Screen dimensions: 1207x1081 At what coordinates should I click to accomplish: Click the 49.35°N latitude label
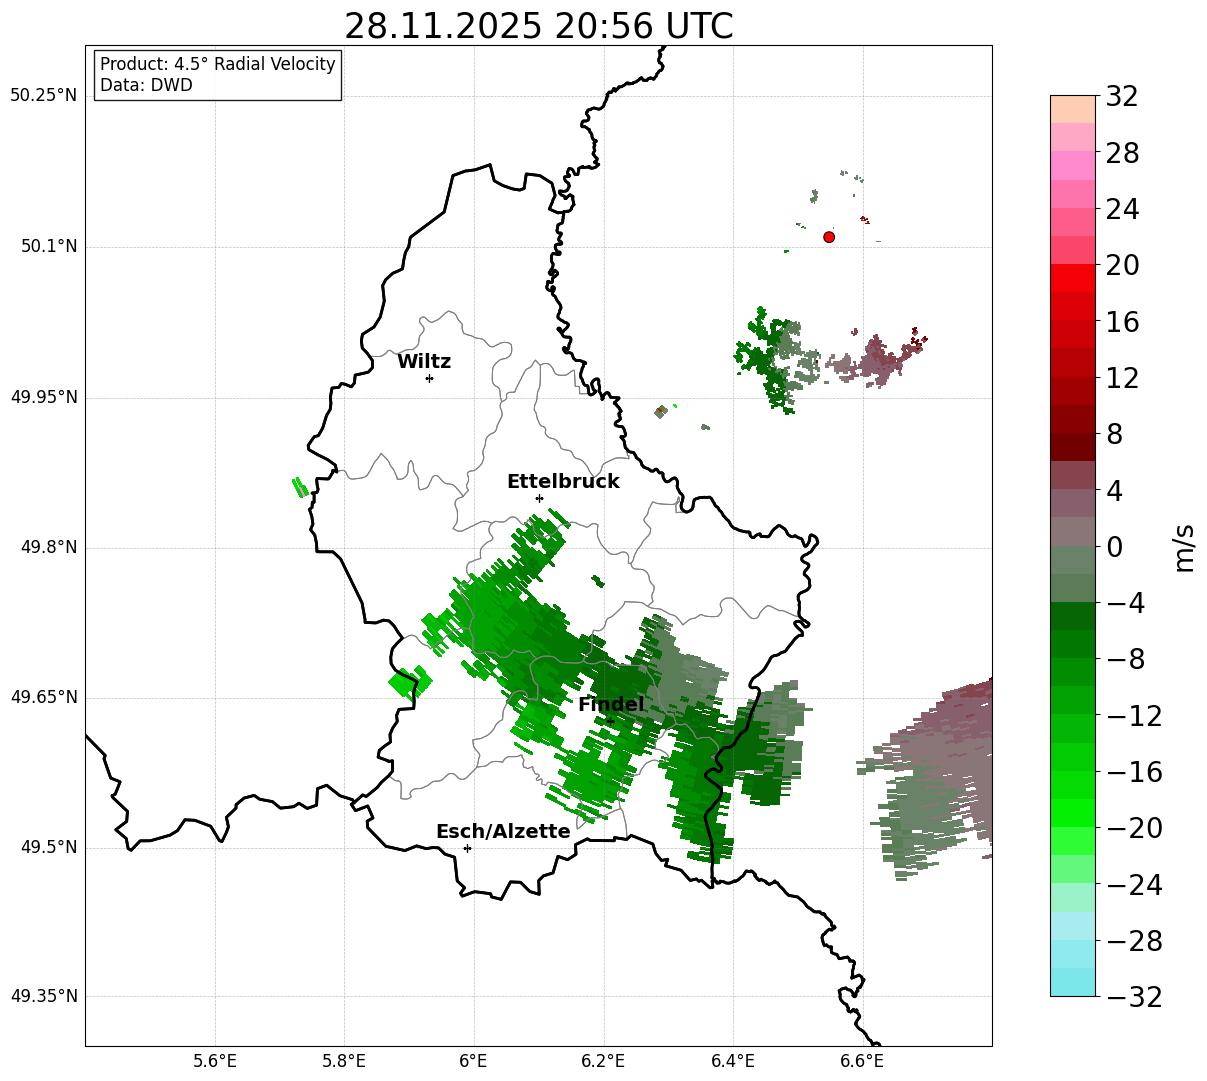[x=43, y=996]
